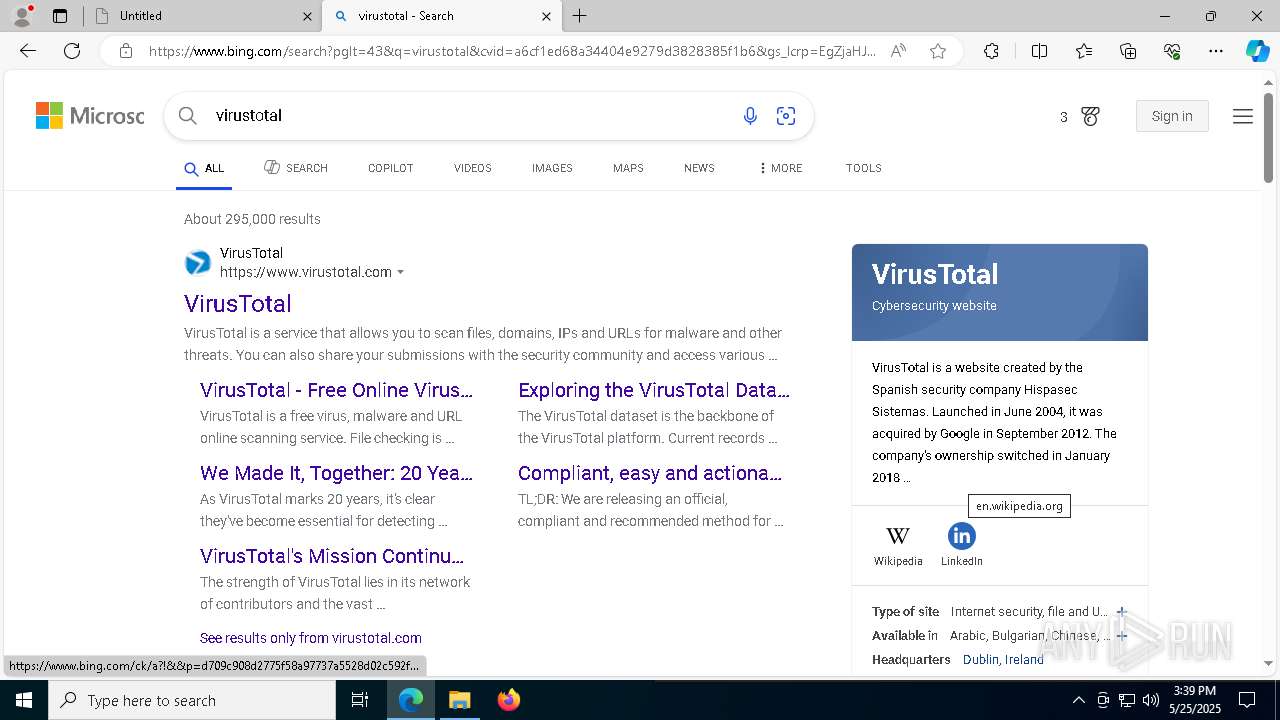Click the '3' rewards points count

point(1063,117)
